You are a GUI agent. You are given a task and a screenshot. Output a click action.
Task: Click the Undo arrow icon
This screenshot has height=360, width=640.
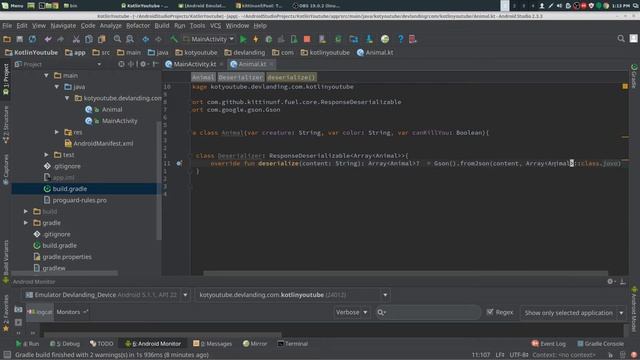(x=48, y=39)
